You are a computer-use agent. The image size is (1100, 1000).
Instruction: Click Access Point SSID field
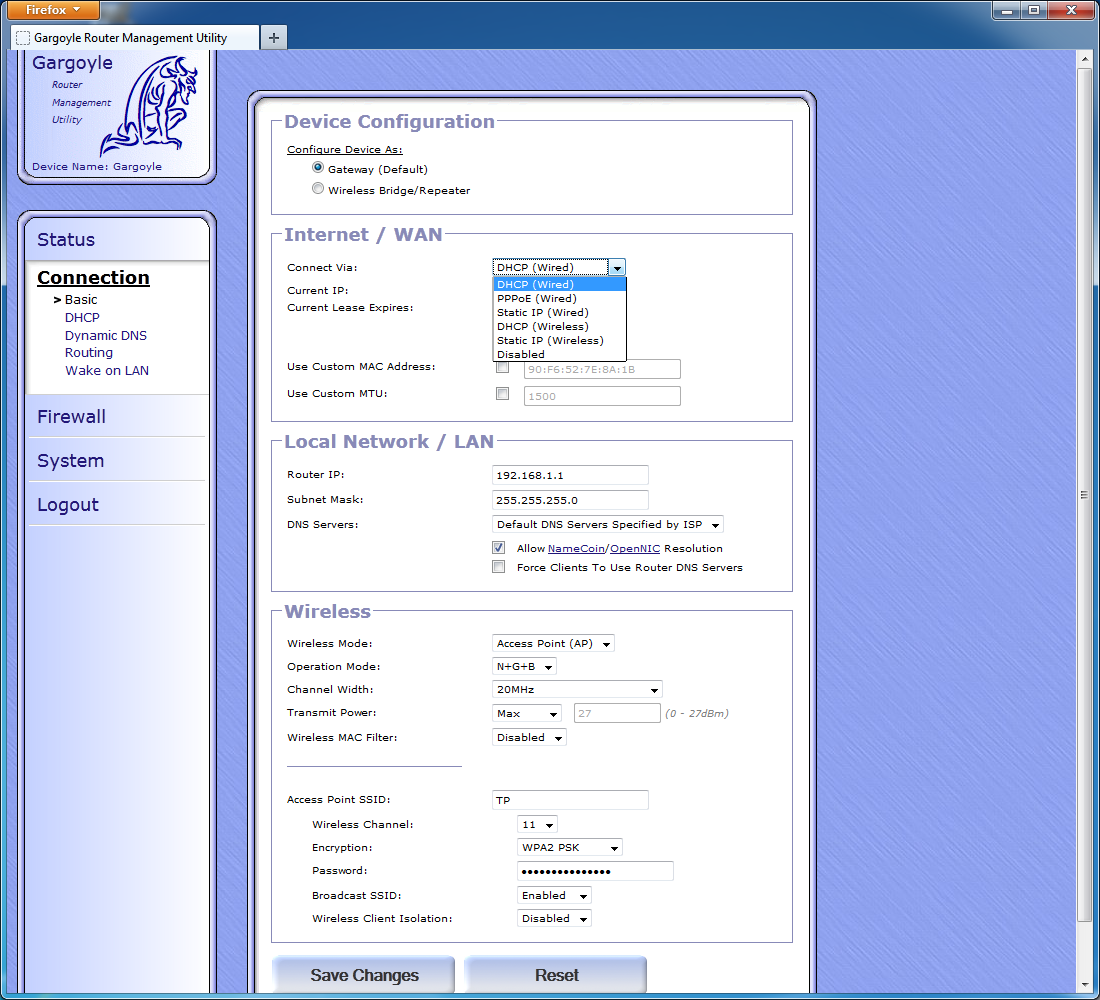[570, 800]
